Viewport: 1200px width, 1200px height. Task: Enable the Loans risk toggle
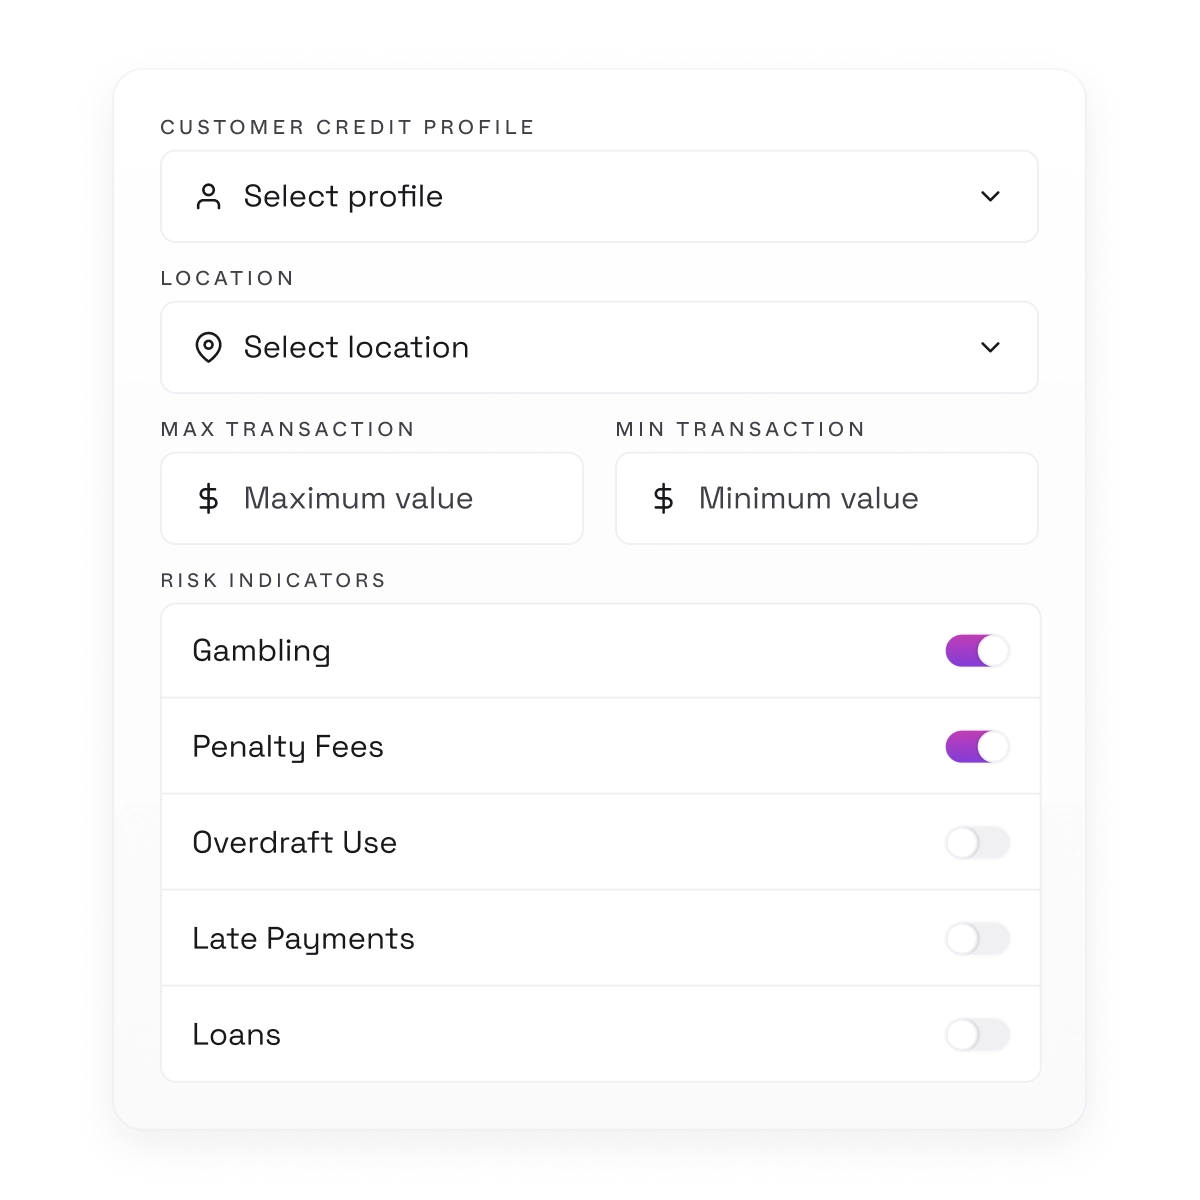977,1035
